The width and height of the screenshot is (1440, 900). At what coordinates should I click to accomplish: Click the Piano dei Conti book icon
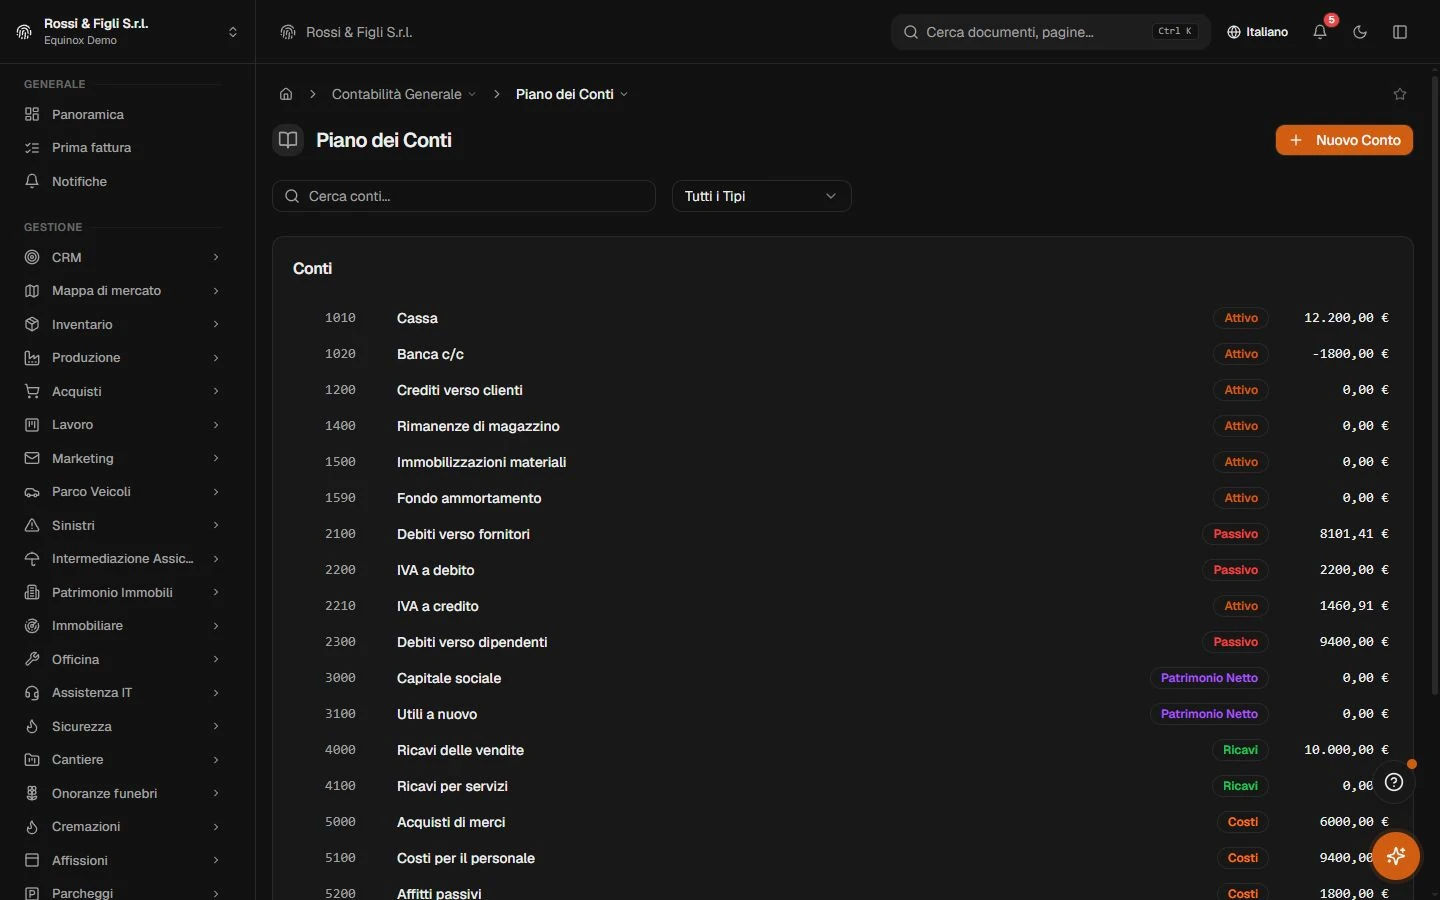(x=288, y=140)
